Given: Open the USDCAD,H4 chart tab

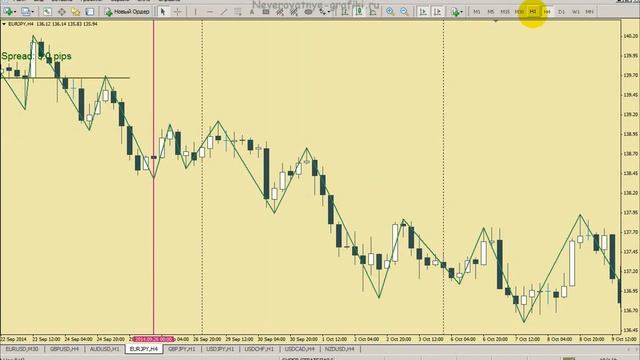Looking at the screenshot, I should point(299,349).
